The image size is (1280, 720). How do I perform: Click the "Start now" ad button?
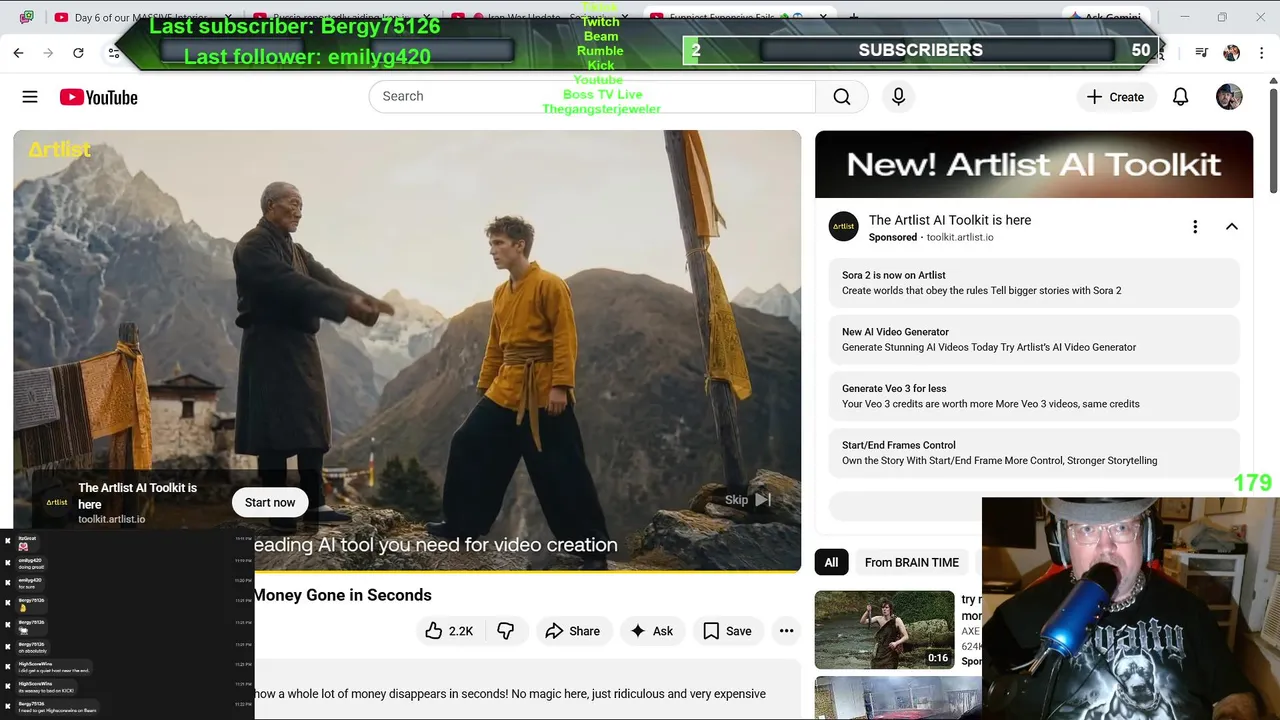(x=270, y=502)
